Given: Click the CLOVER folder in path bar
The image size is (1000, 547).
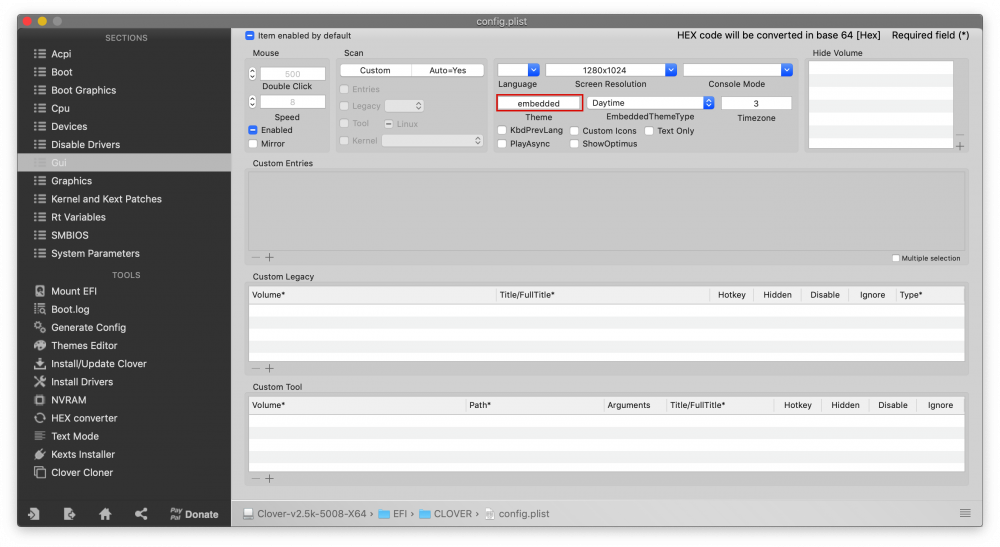Looking at the screenshot, I should click(x=446, y=514).
